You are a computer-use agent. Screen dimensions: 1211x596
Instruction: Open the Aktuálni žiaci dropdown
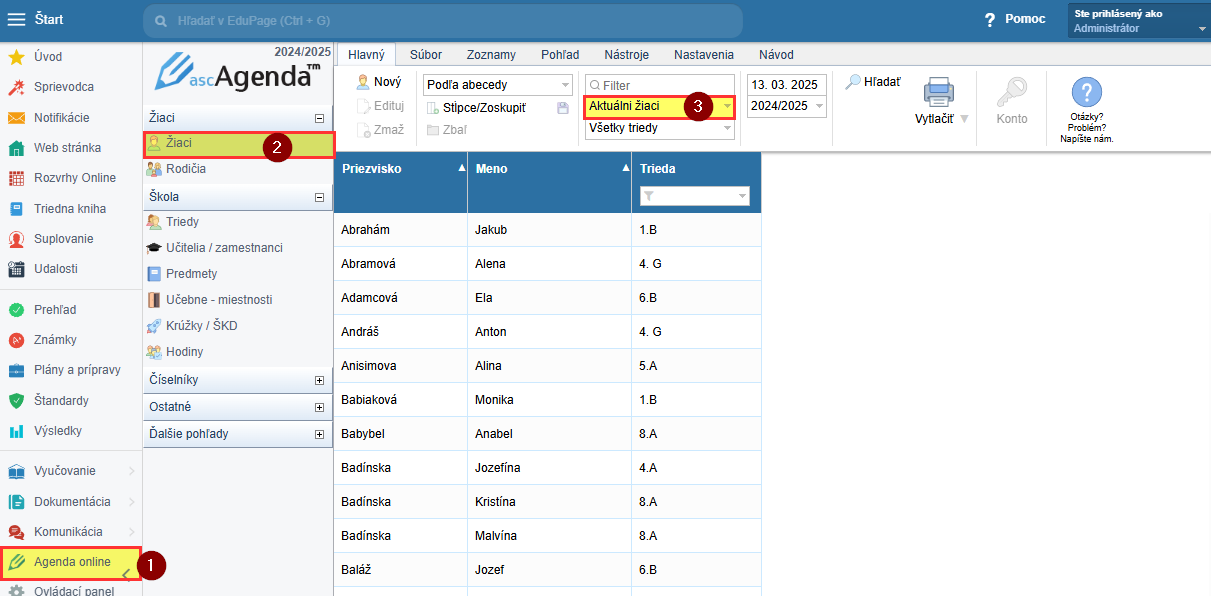[727, 106]
